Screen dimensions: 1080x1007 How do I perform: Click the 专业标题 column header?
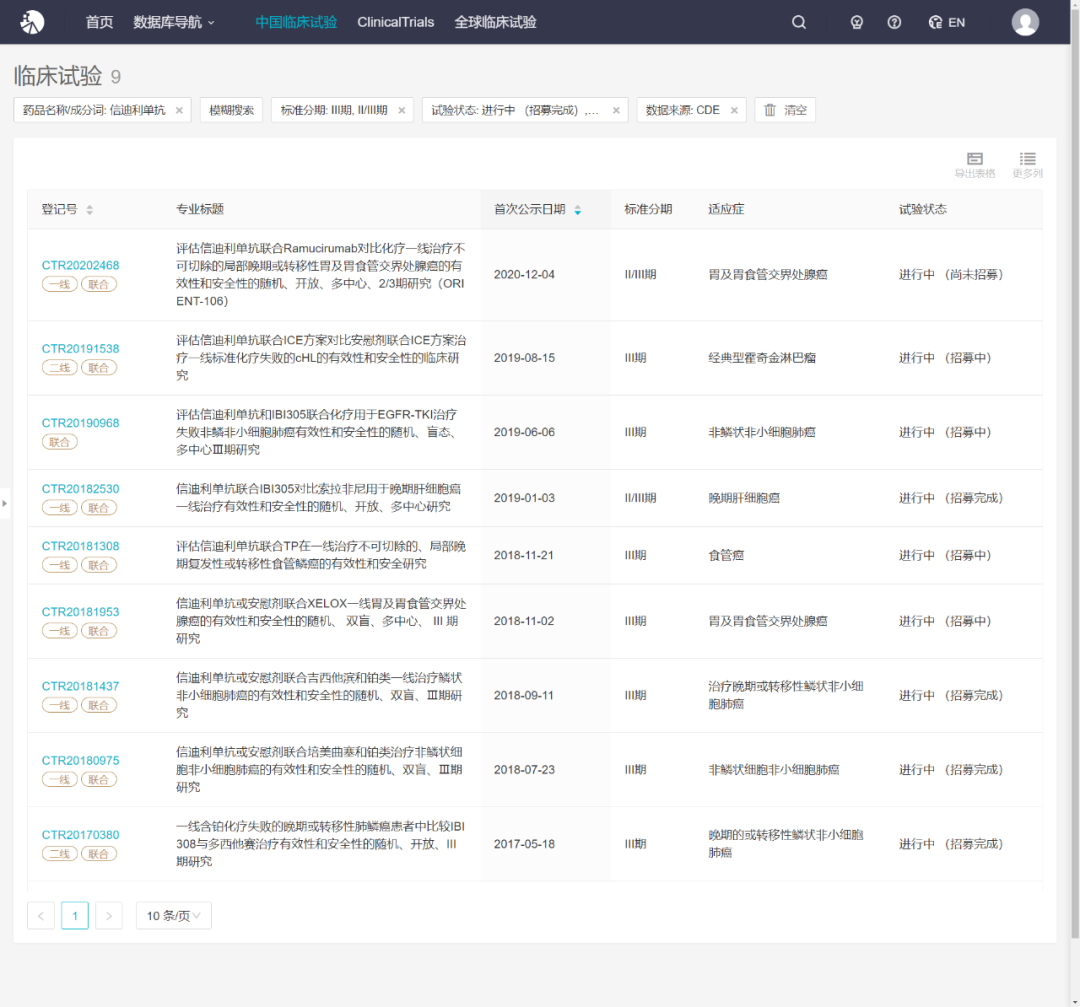200,209
